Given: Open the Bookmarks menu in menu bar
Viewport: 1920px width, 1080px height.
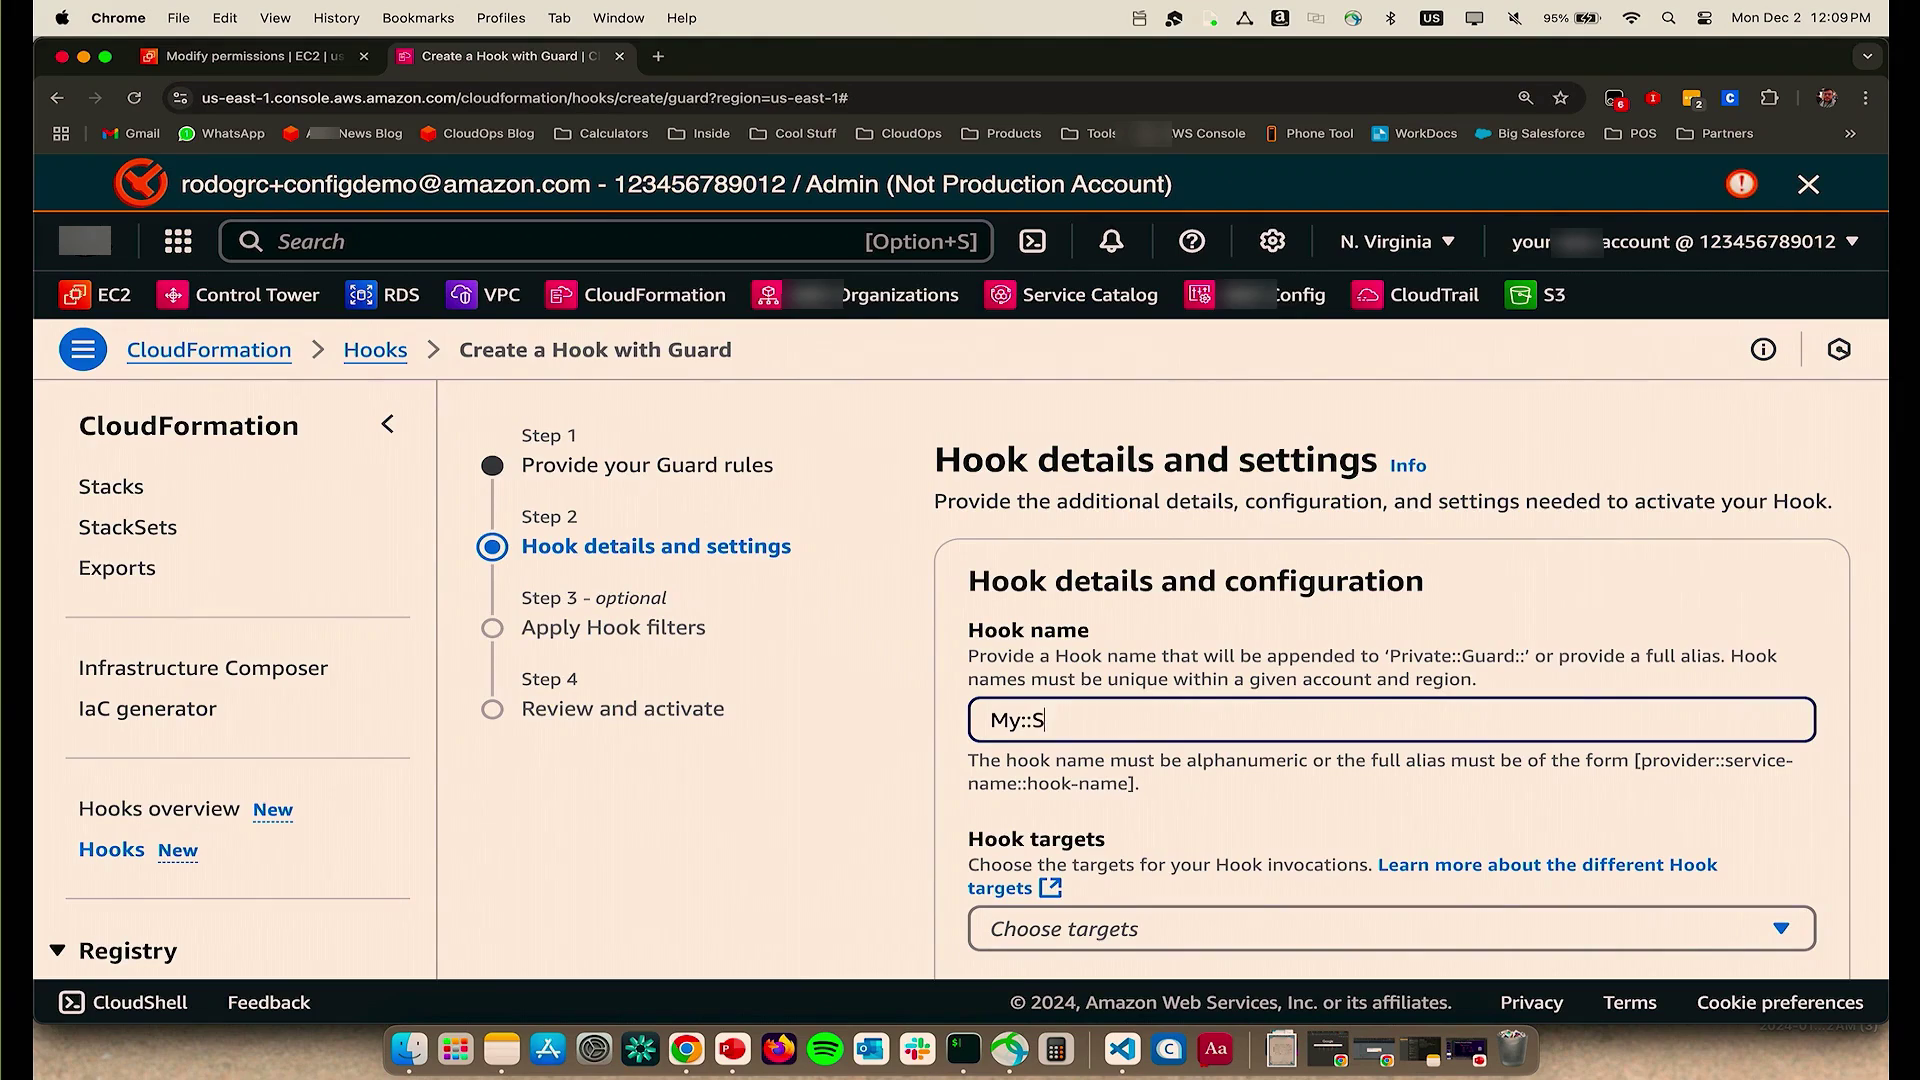Looking at the screenshot, I should click(x=418, y=18).
